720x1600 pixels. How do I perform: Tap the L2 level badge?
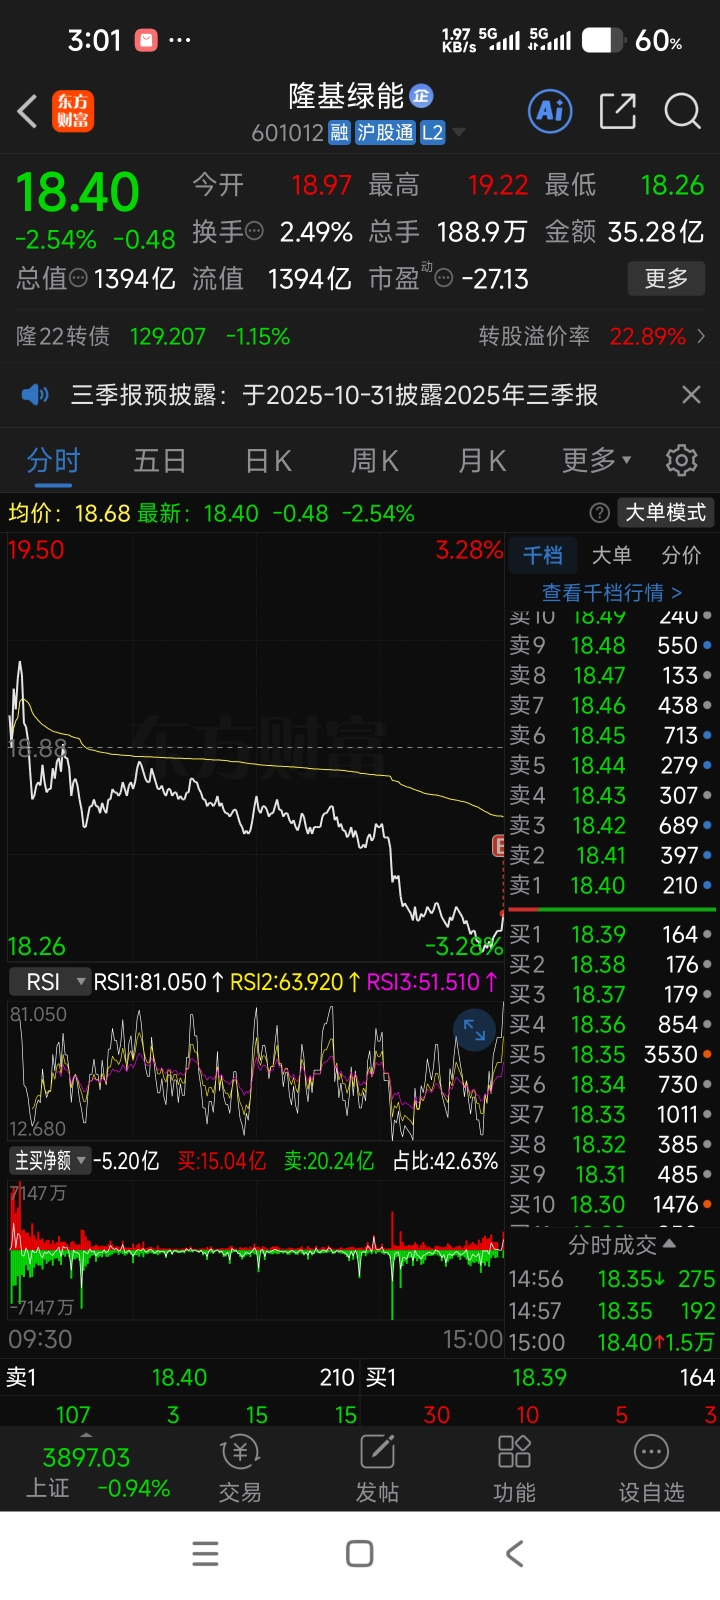432,133
